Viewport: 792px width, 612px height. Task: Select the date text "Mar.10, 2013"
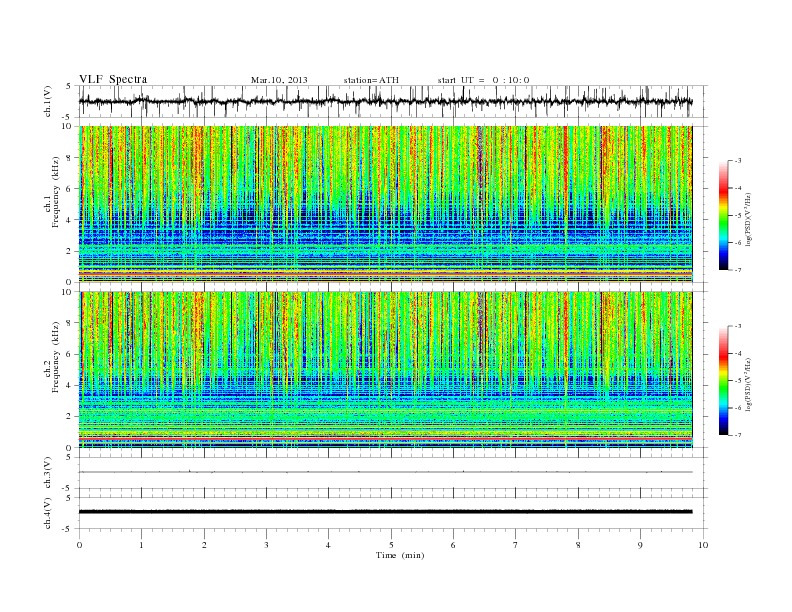pyautogui.click(x=279, y=80)
